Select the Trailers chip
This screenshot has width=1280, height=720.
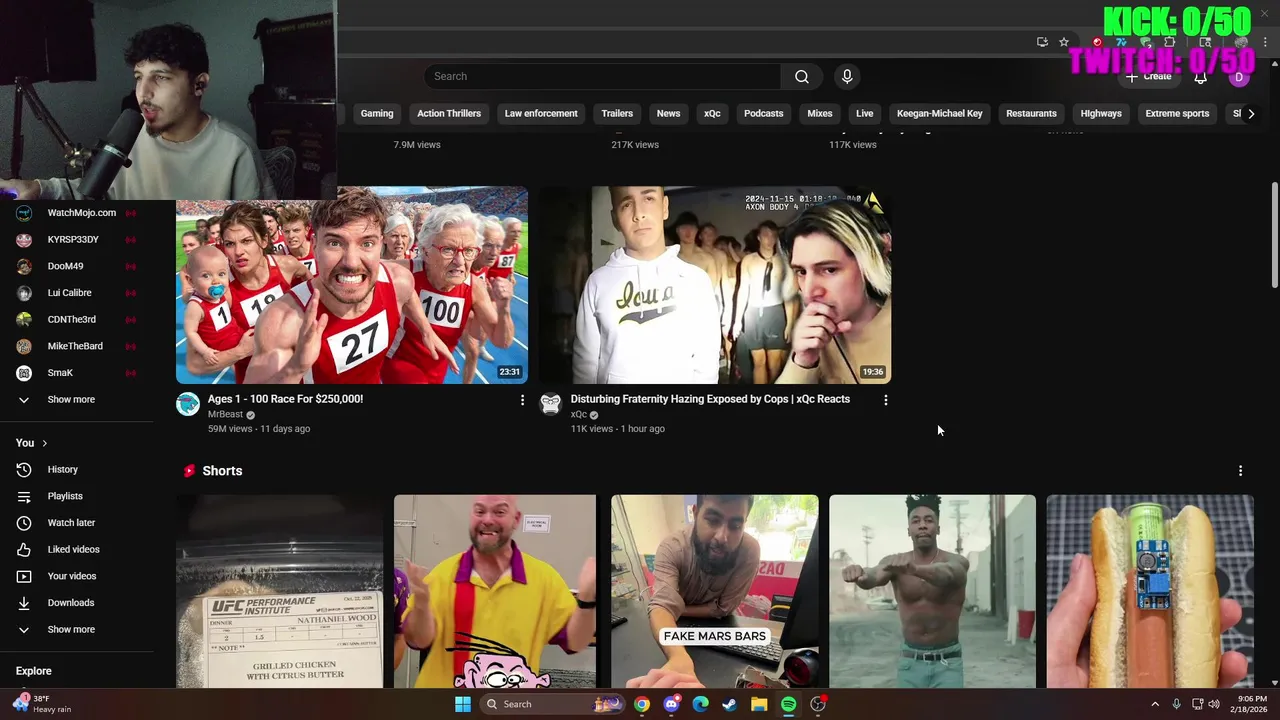pos(617,114)
